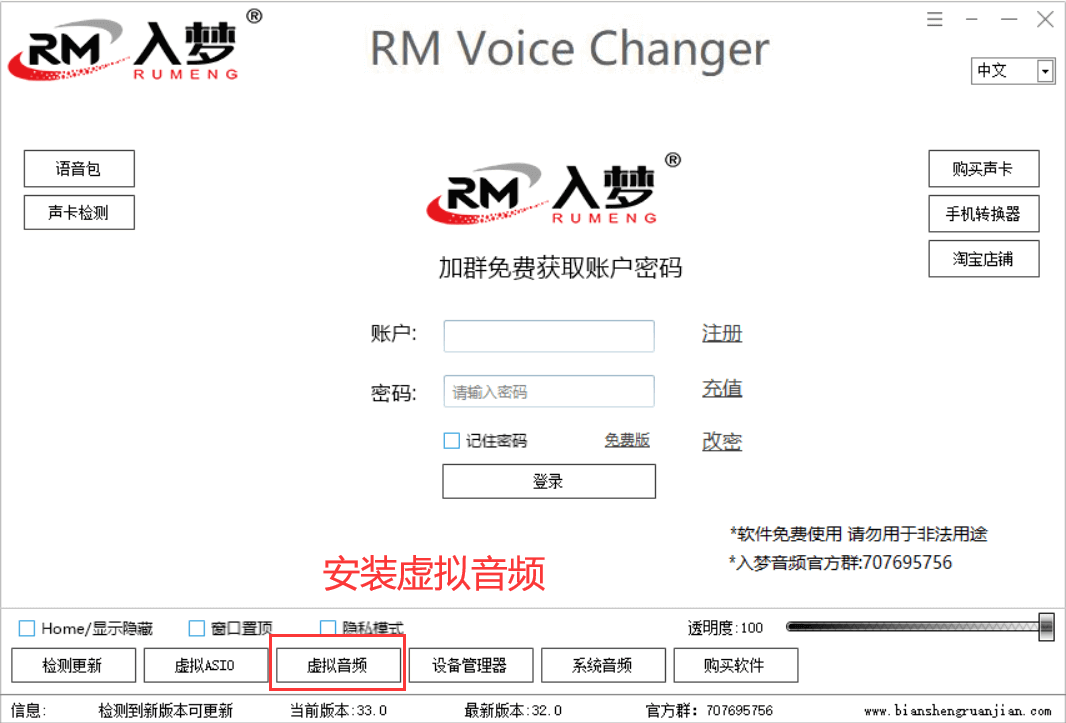Click the 登录 login button
This screenshot has height=723, width=1066.
549,482
